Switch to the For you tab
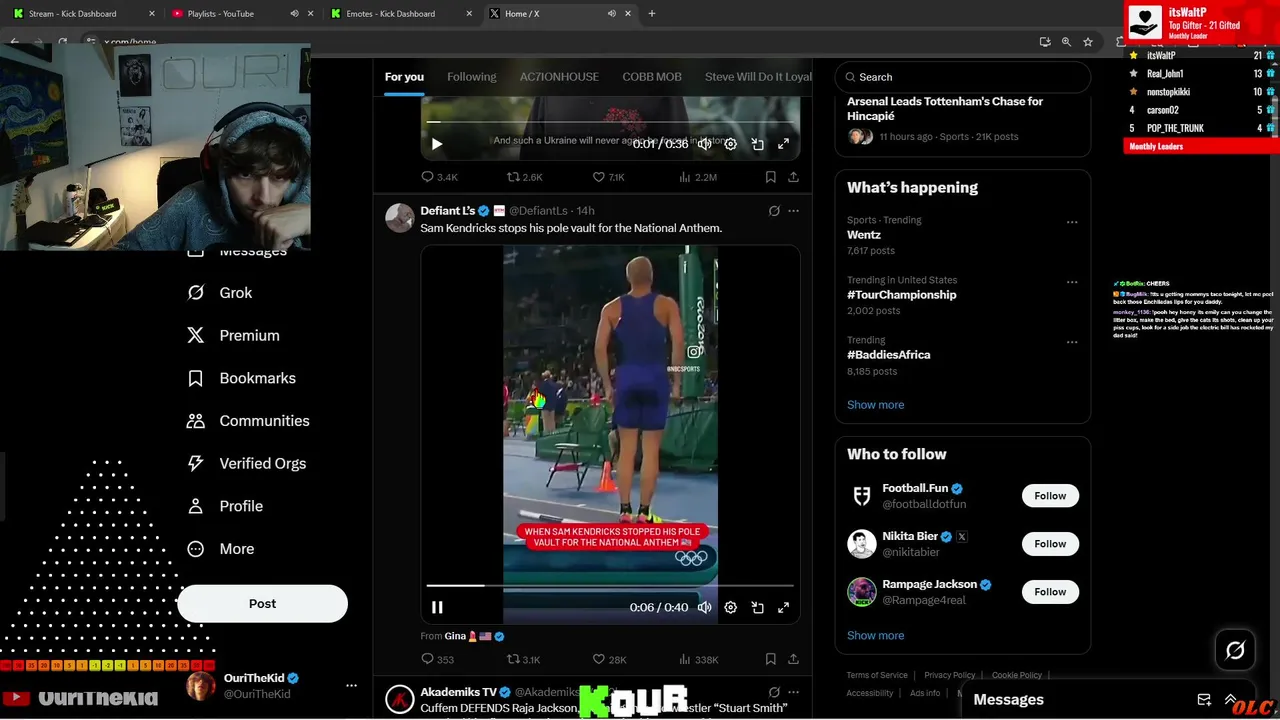1280x720 pixels. tap(404, 77)
